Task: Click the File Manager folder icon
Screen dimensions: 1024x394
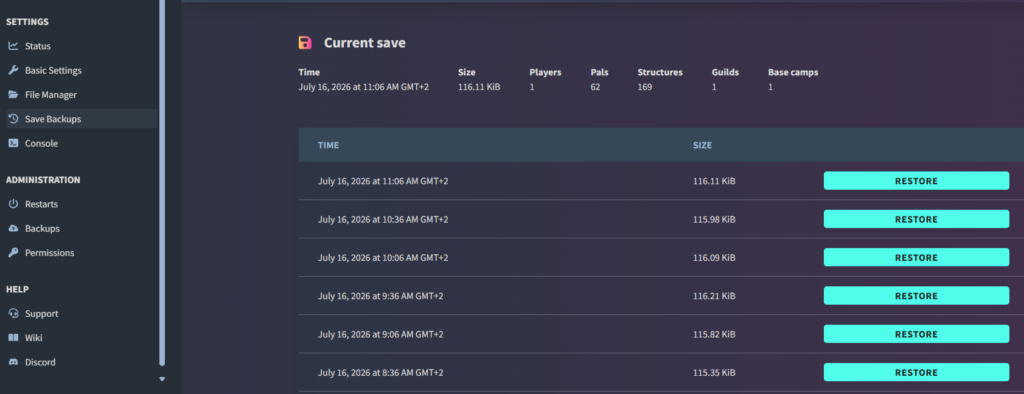Action: point(13,95)
